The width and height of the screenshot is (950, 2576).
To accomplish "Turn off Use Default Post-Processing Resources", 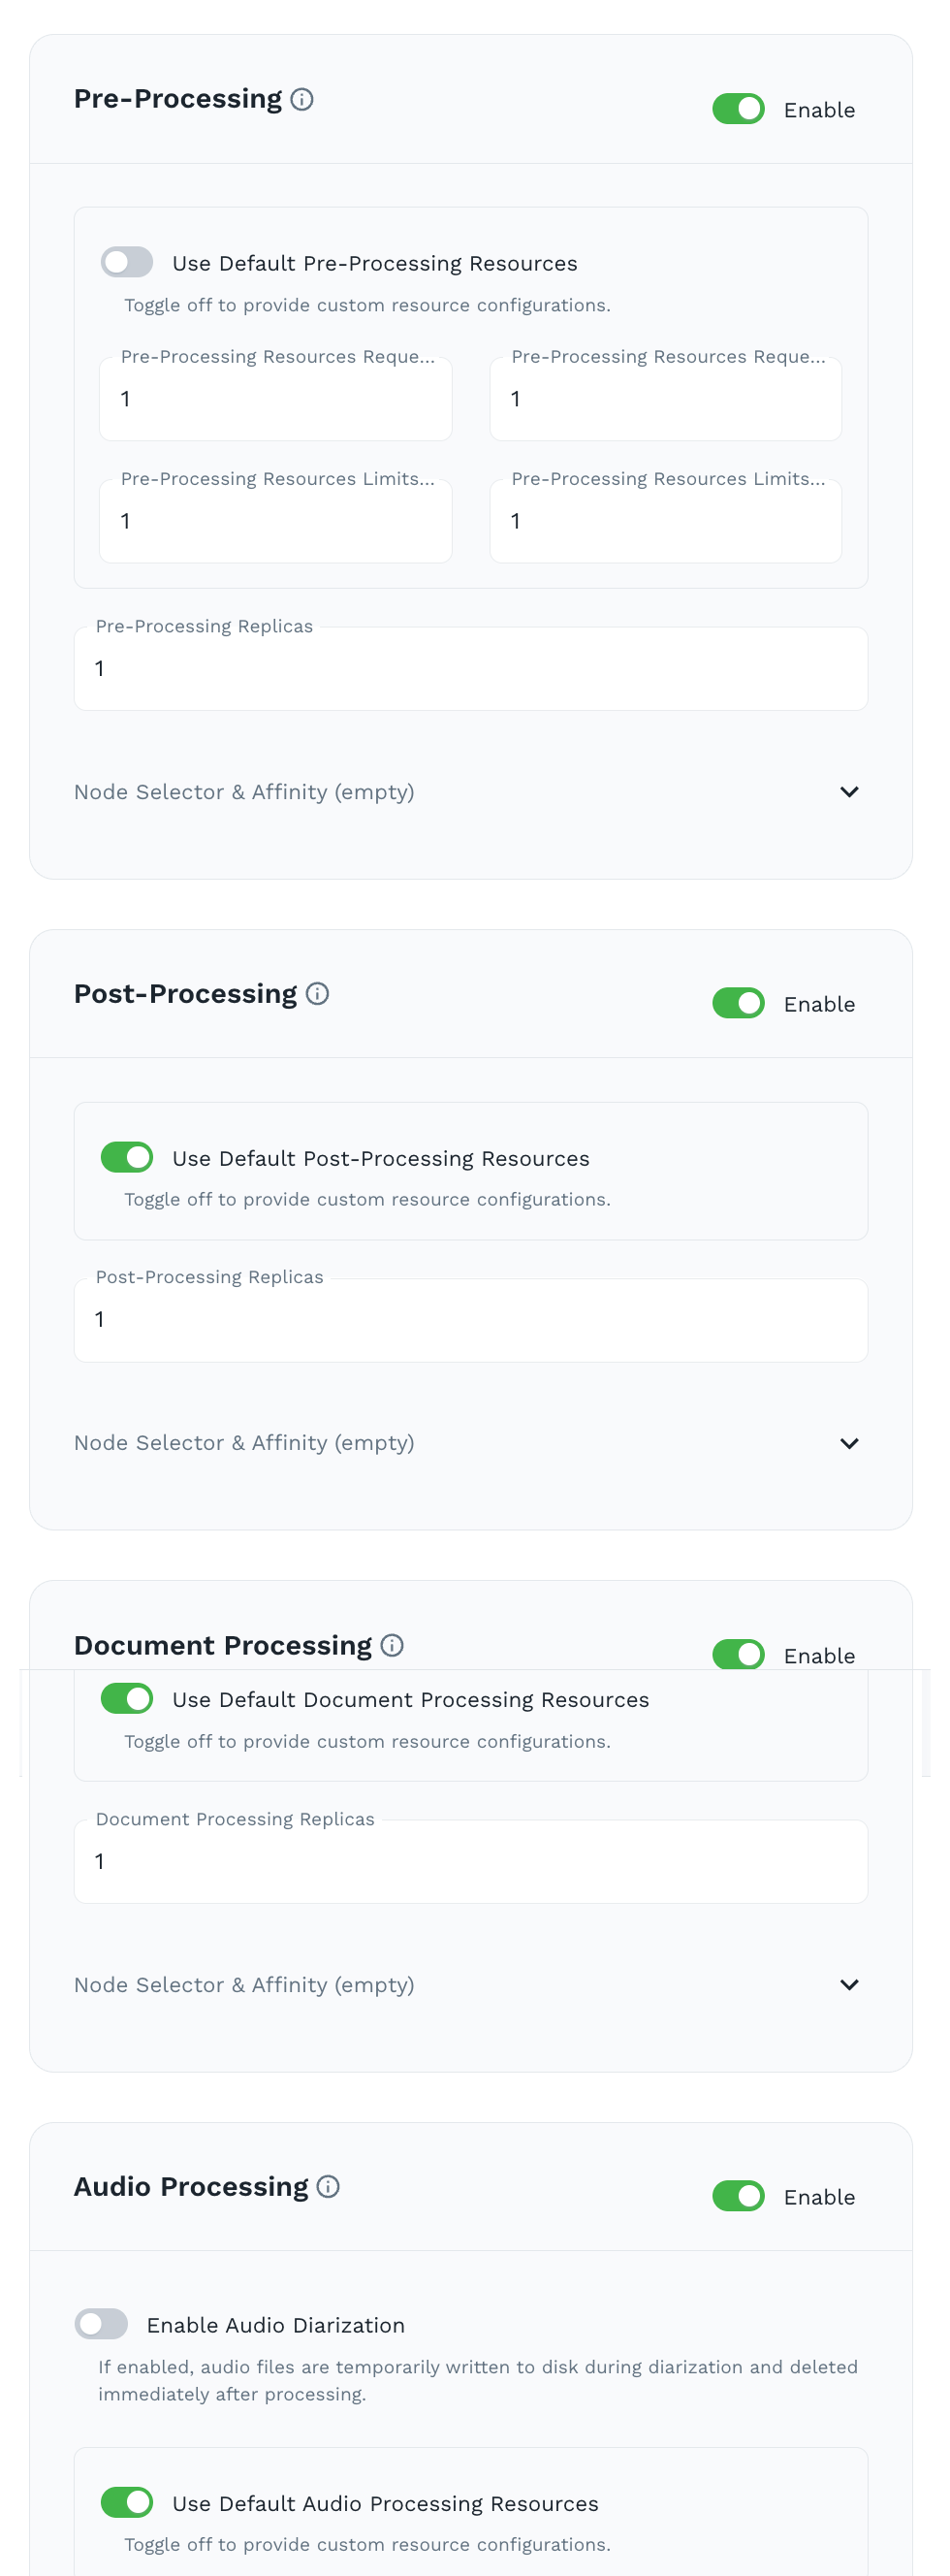I will (127, 1157).
